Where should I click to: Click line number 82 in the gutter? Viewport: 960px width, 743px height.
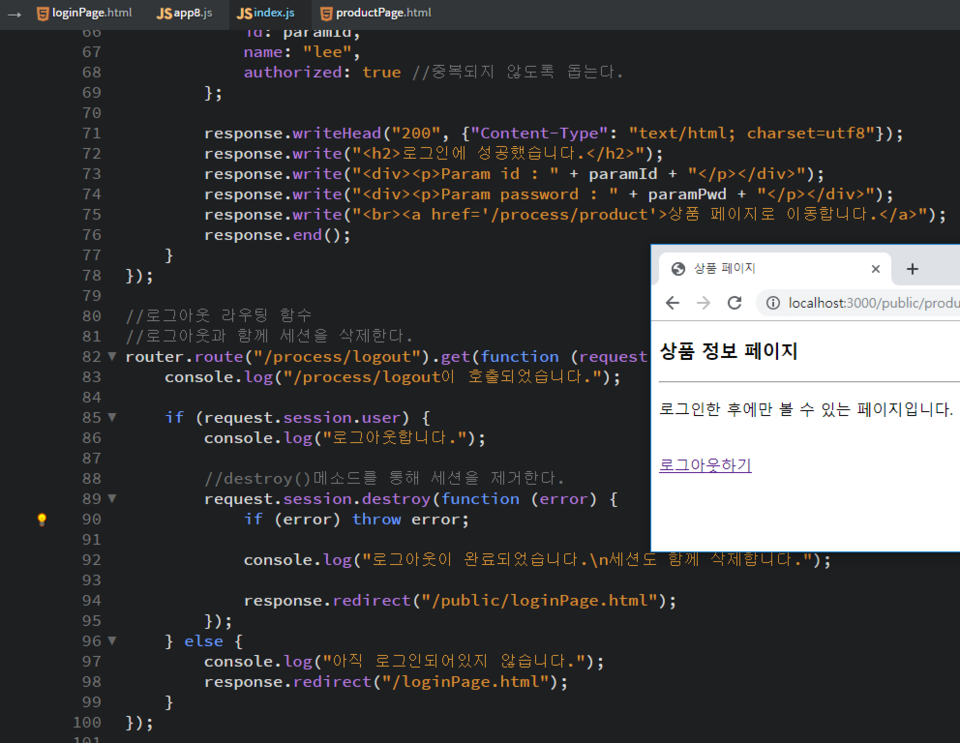(91, 357)
